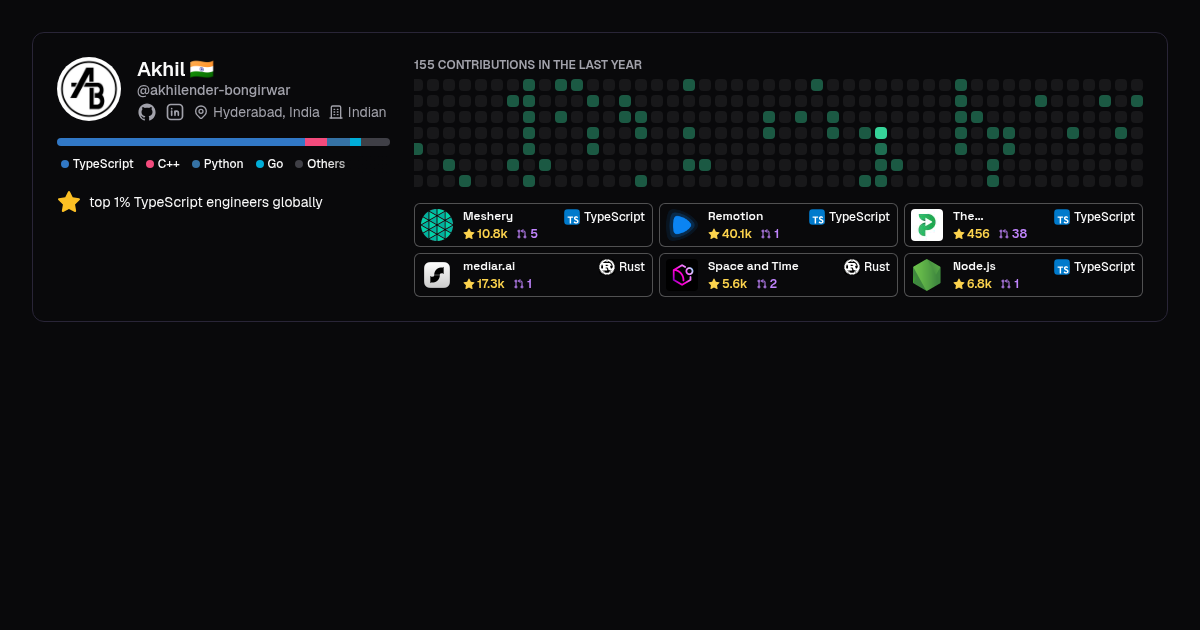The image size is (1200, 630).
Task: Click the 5.6k star count
Action: 734,284
